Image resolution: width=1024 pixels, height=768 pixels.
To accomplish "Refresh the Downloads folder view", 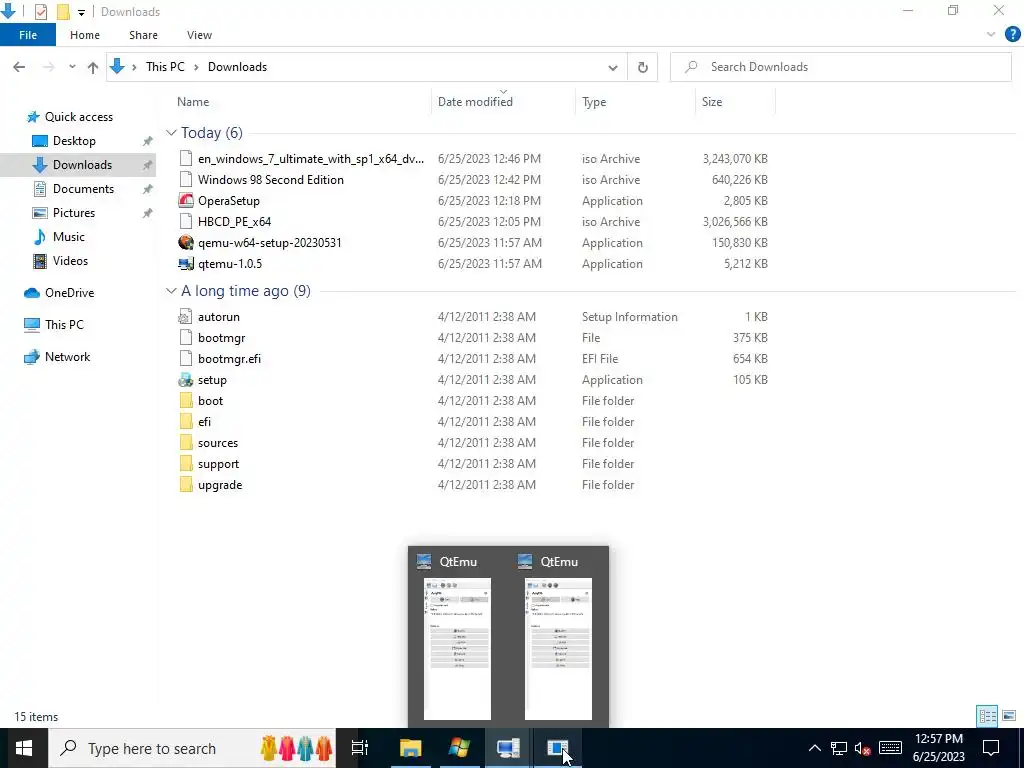I will pos(643,67).
